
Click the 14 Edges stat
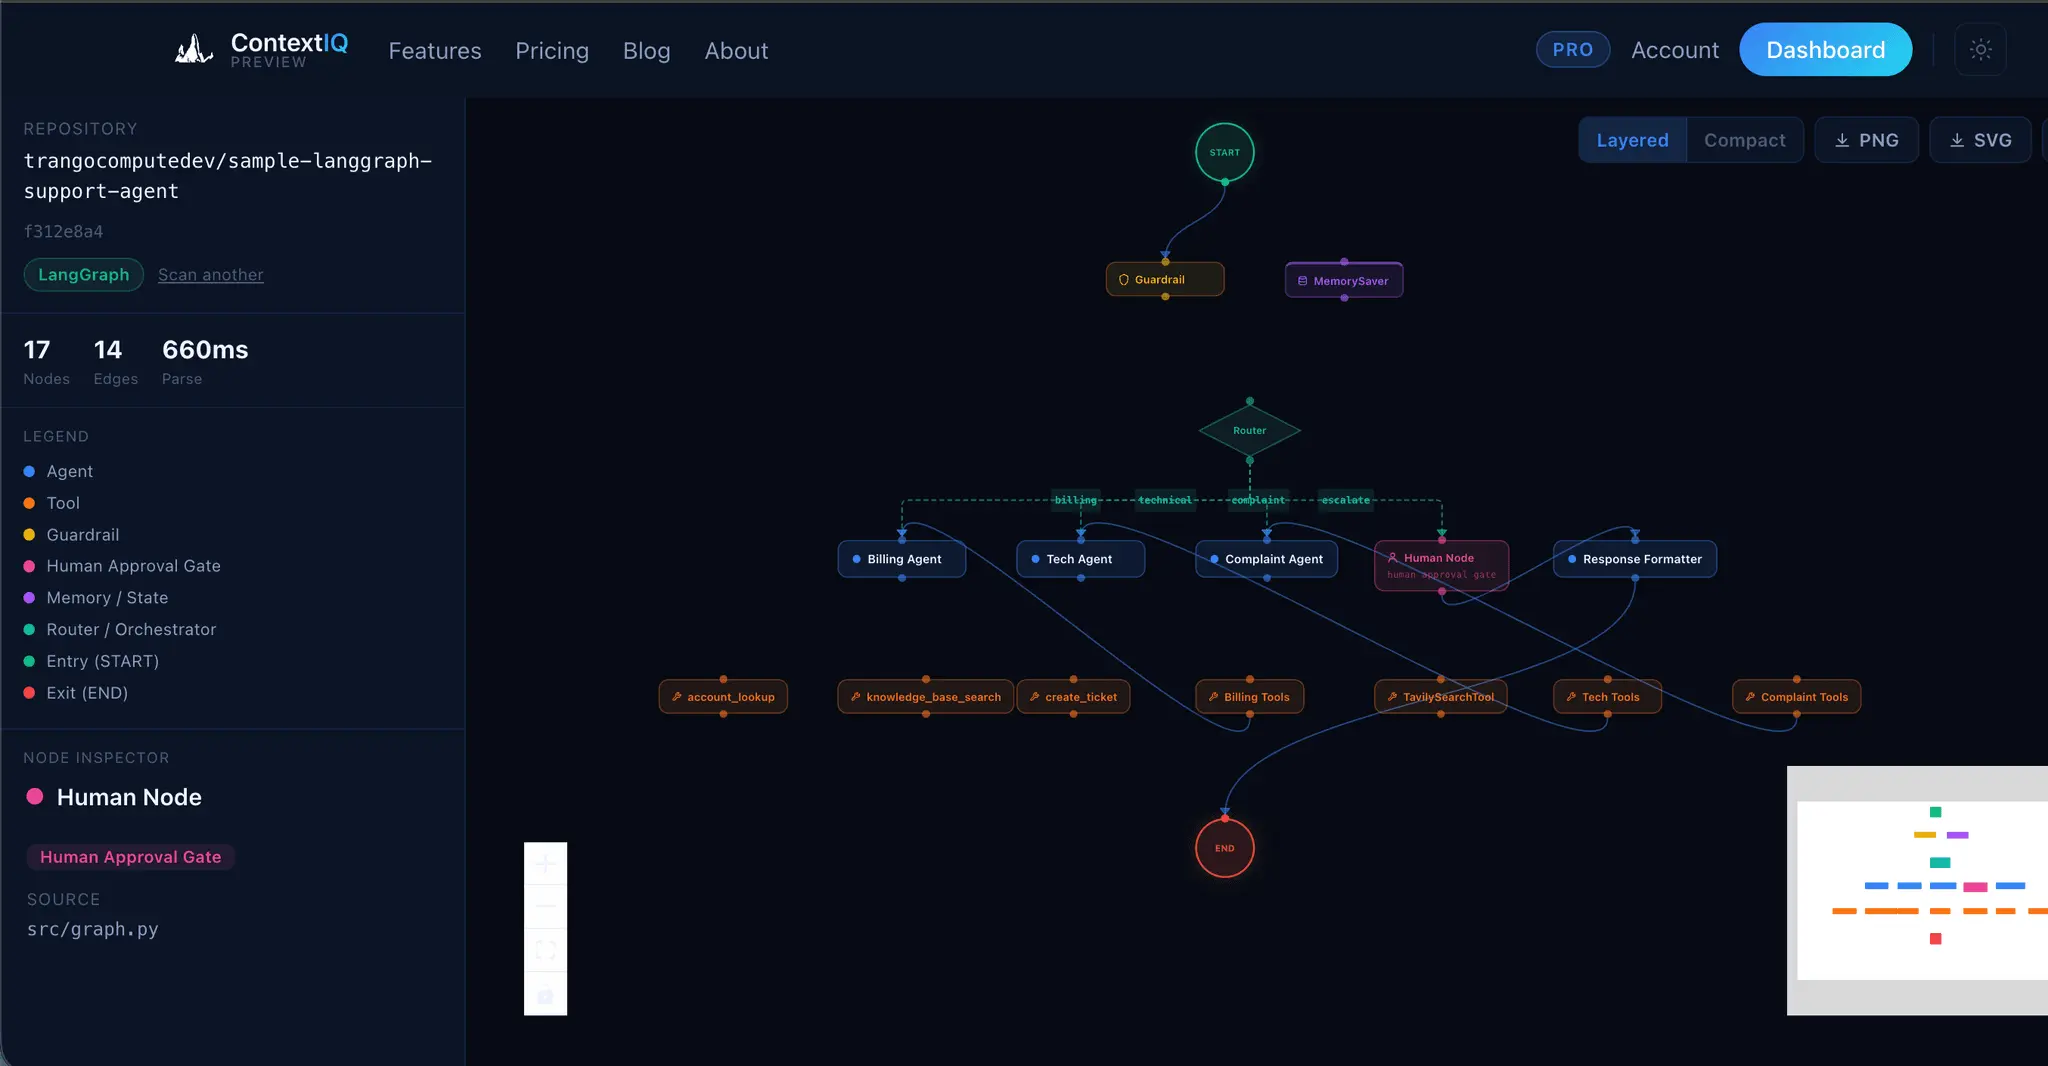point(116,361)
